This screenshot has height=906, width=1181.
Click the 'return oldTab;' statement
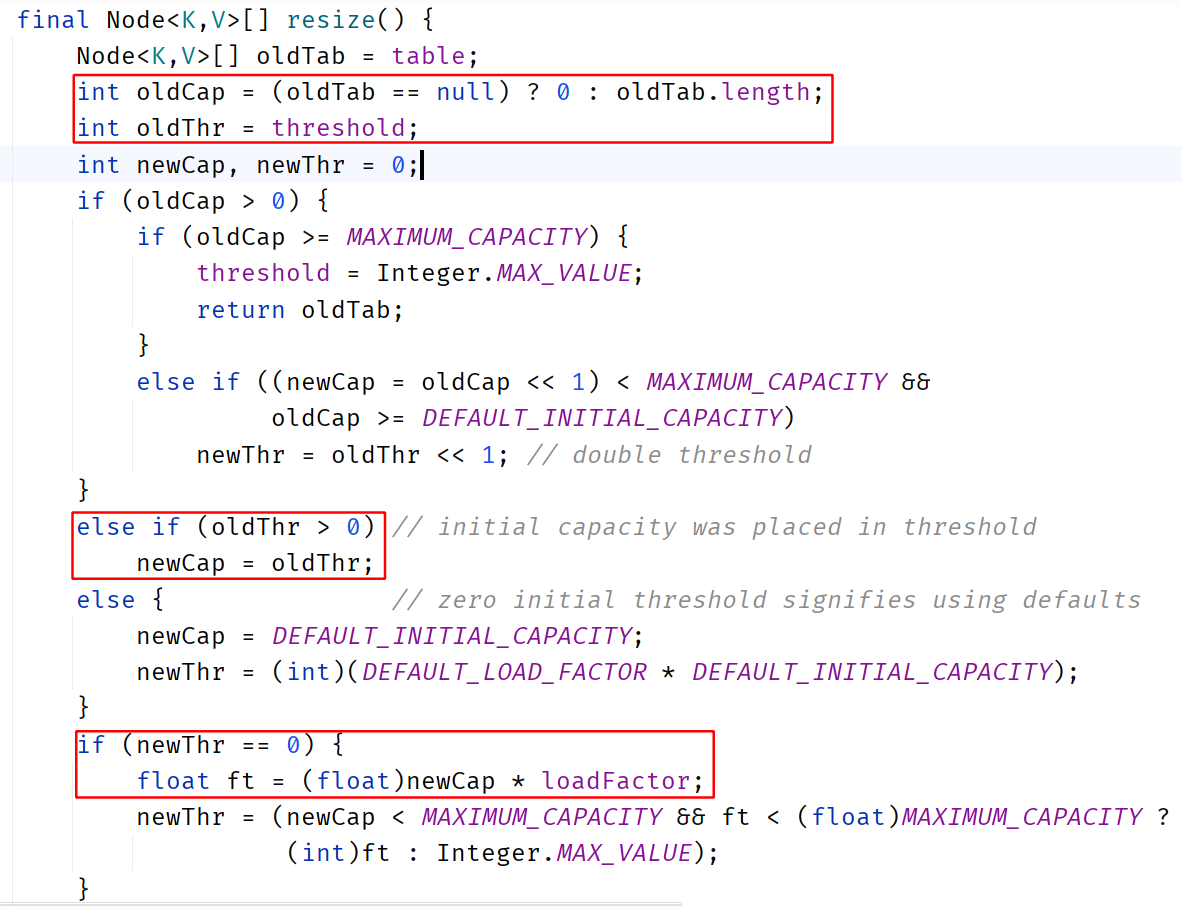[x=300, y=310]
